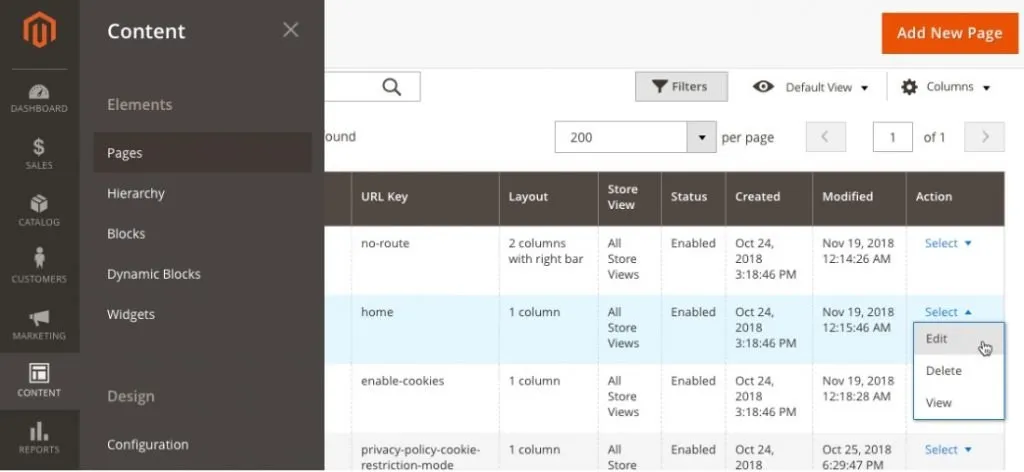Screen dimensions: 1024x472
Task: Expand the Default View dropdown
Action: pyautogui.click(x=826, y=87)
